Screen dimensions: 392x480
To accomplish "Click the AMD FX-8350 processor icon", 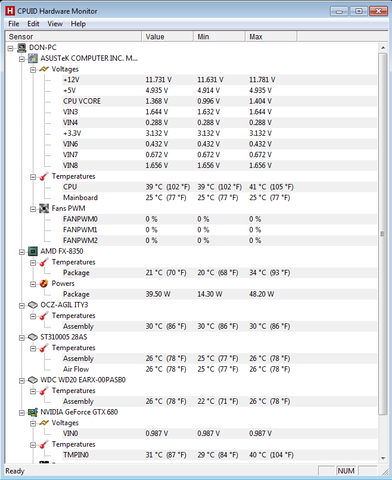I will coord(33,251).
